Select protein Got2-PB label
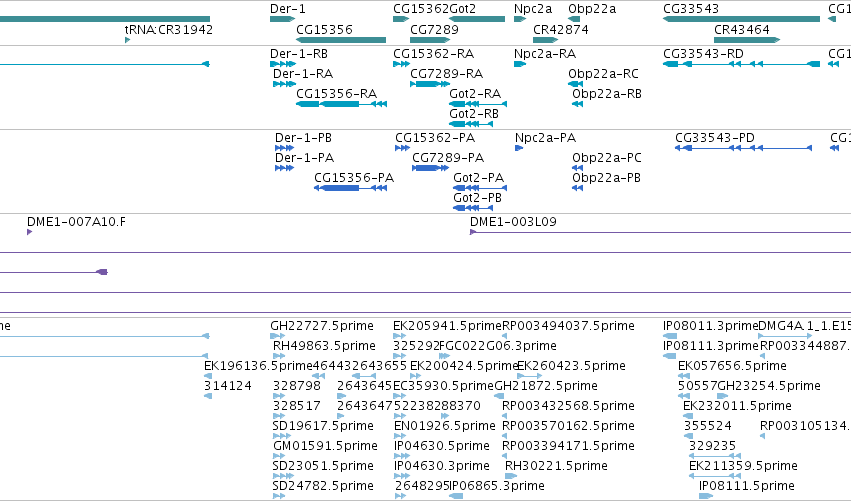This screenshot has height=501, width=851. point(478,198)
